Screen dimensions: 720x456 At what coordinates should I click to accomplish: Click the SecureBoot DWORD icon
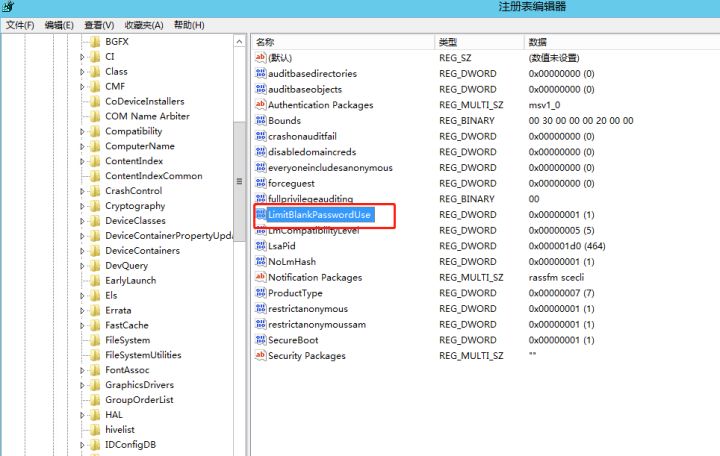click(260, 340)
